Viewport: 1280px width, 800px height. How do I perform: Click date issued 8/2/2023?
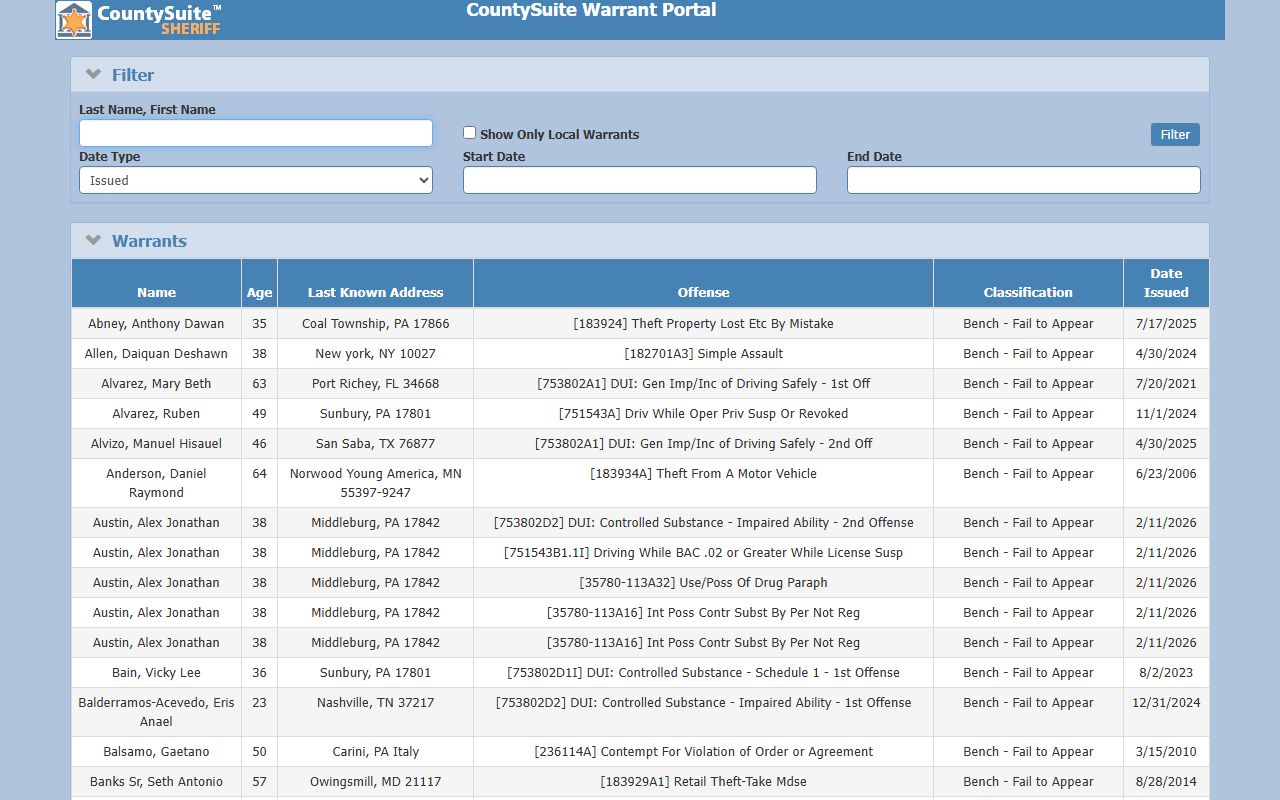[1166, 672]
